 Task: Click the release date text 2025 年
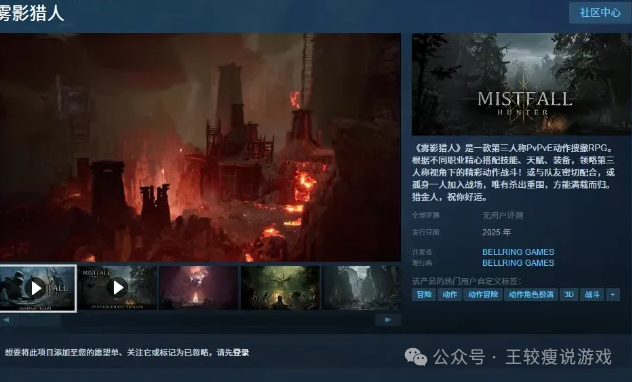pos(497,233)
